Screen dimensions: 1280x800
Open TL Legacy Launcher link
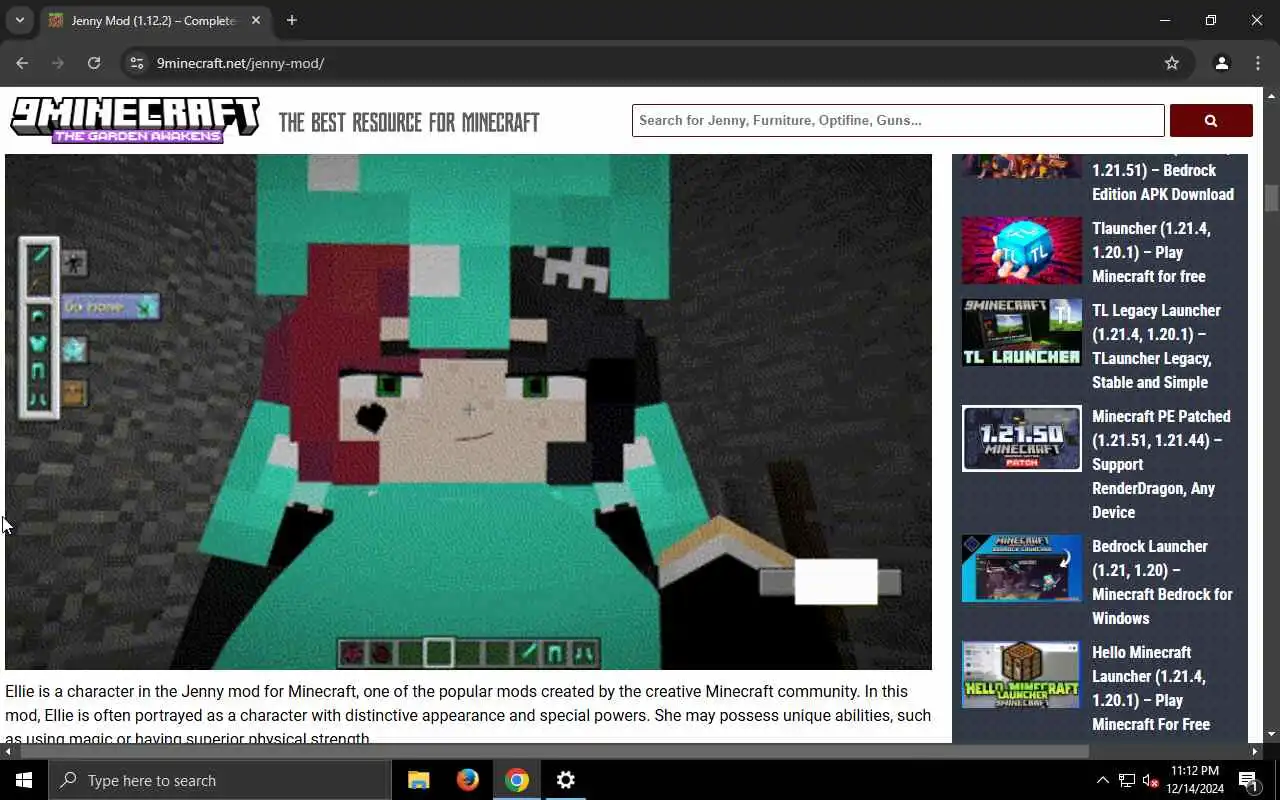[1156, 346]
